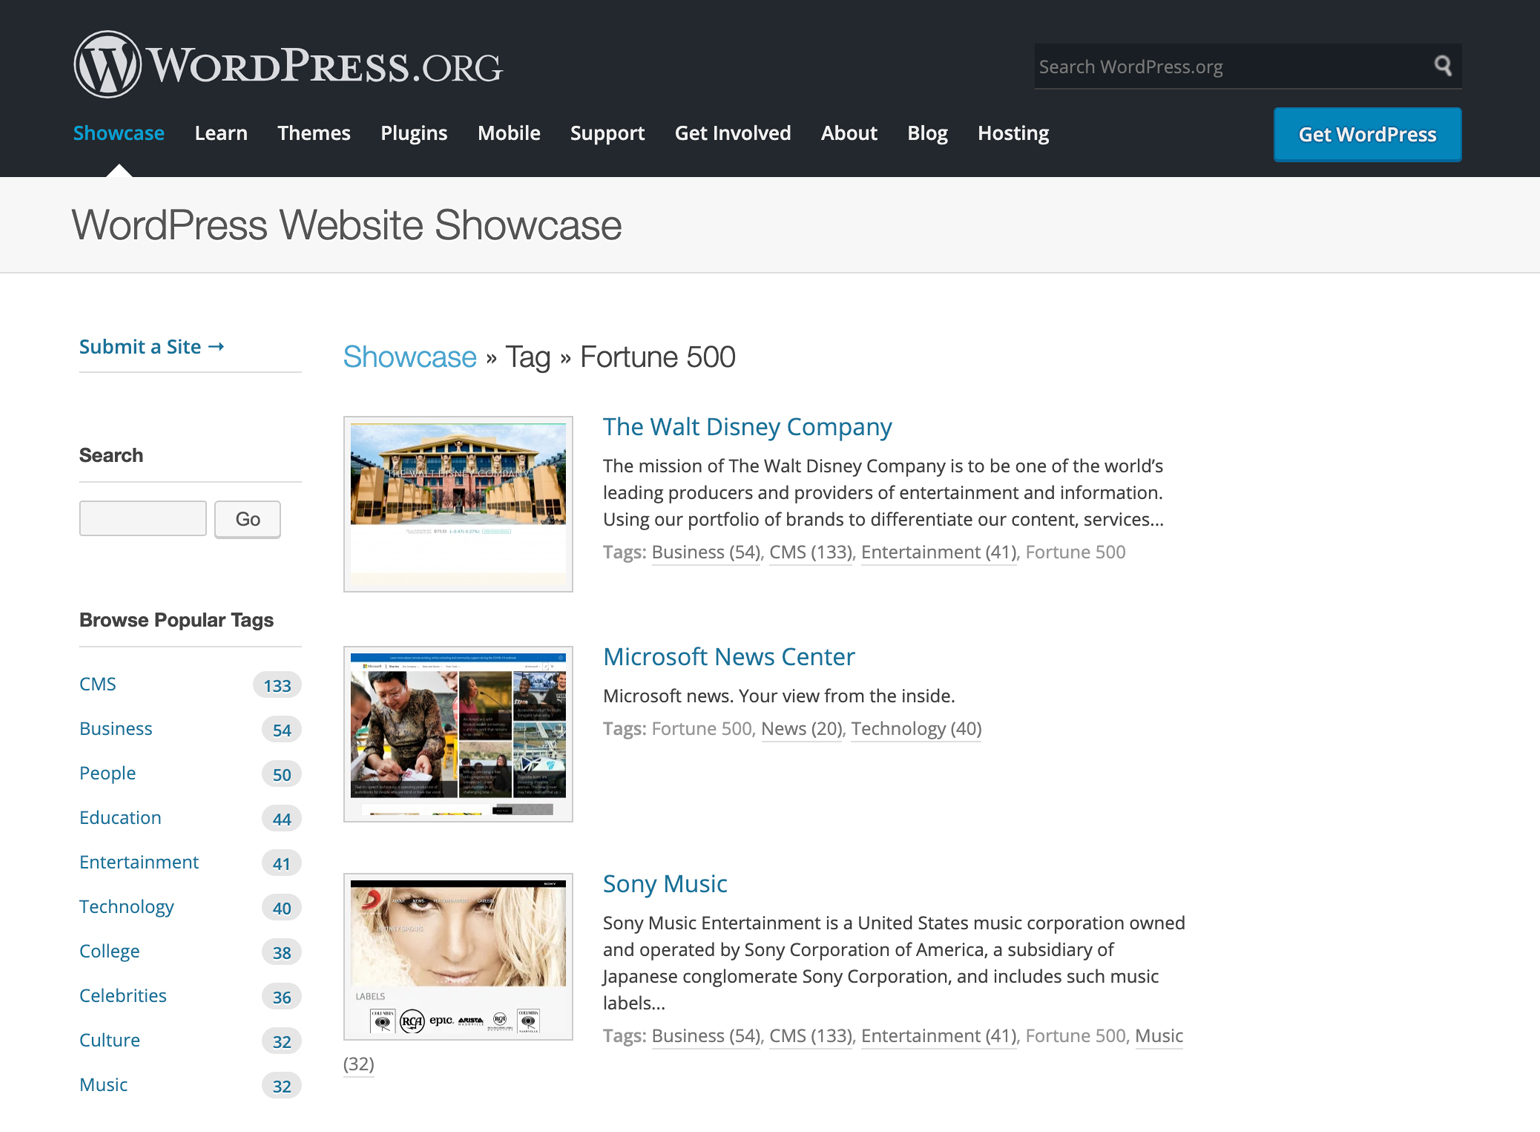1540x1132 pixels.
Task: Browse the Entertainment popular tag
Action: point(139,861)
